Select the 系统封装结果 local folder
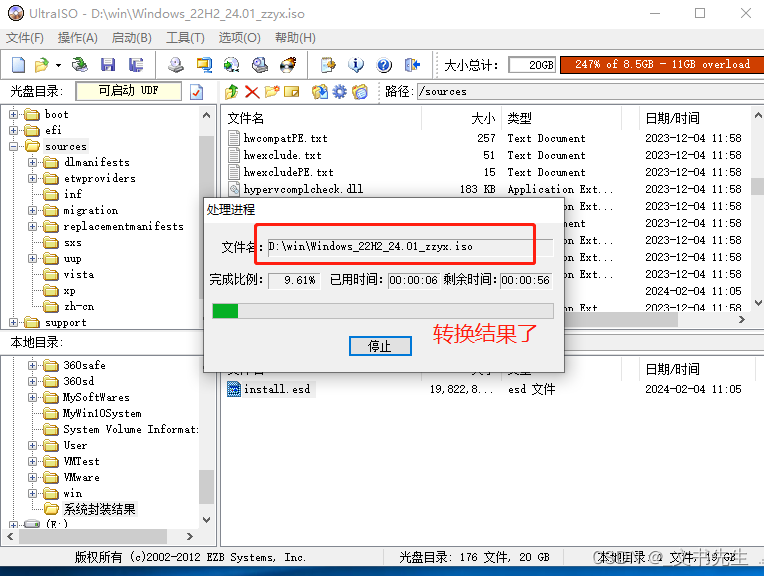Image resolution: width=764 pixels, height=576 pixels. pos(99,509)
